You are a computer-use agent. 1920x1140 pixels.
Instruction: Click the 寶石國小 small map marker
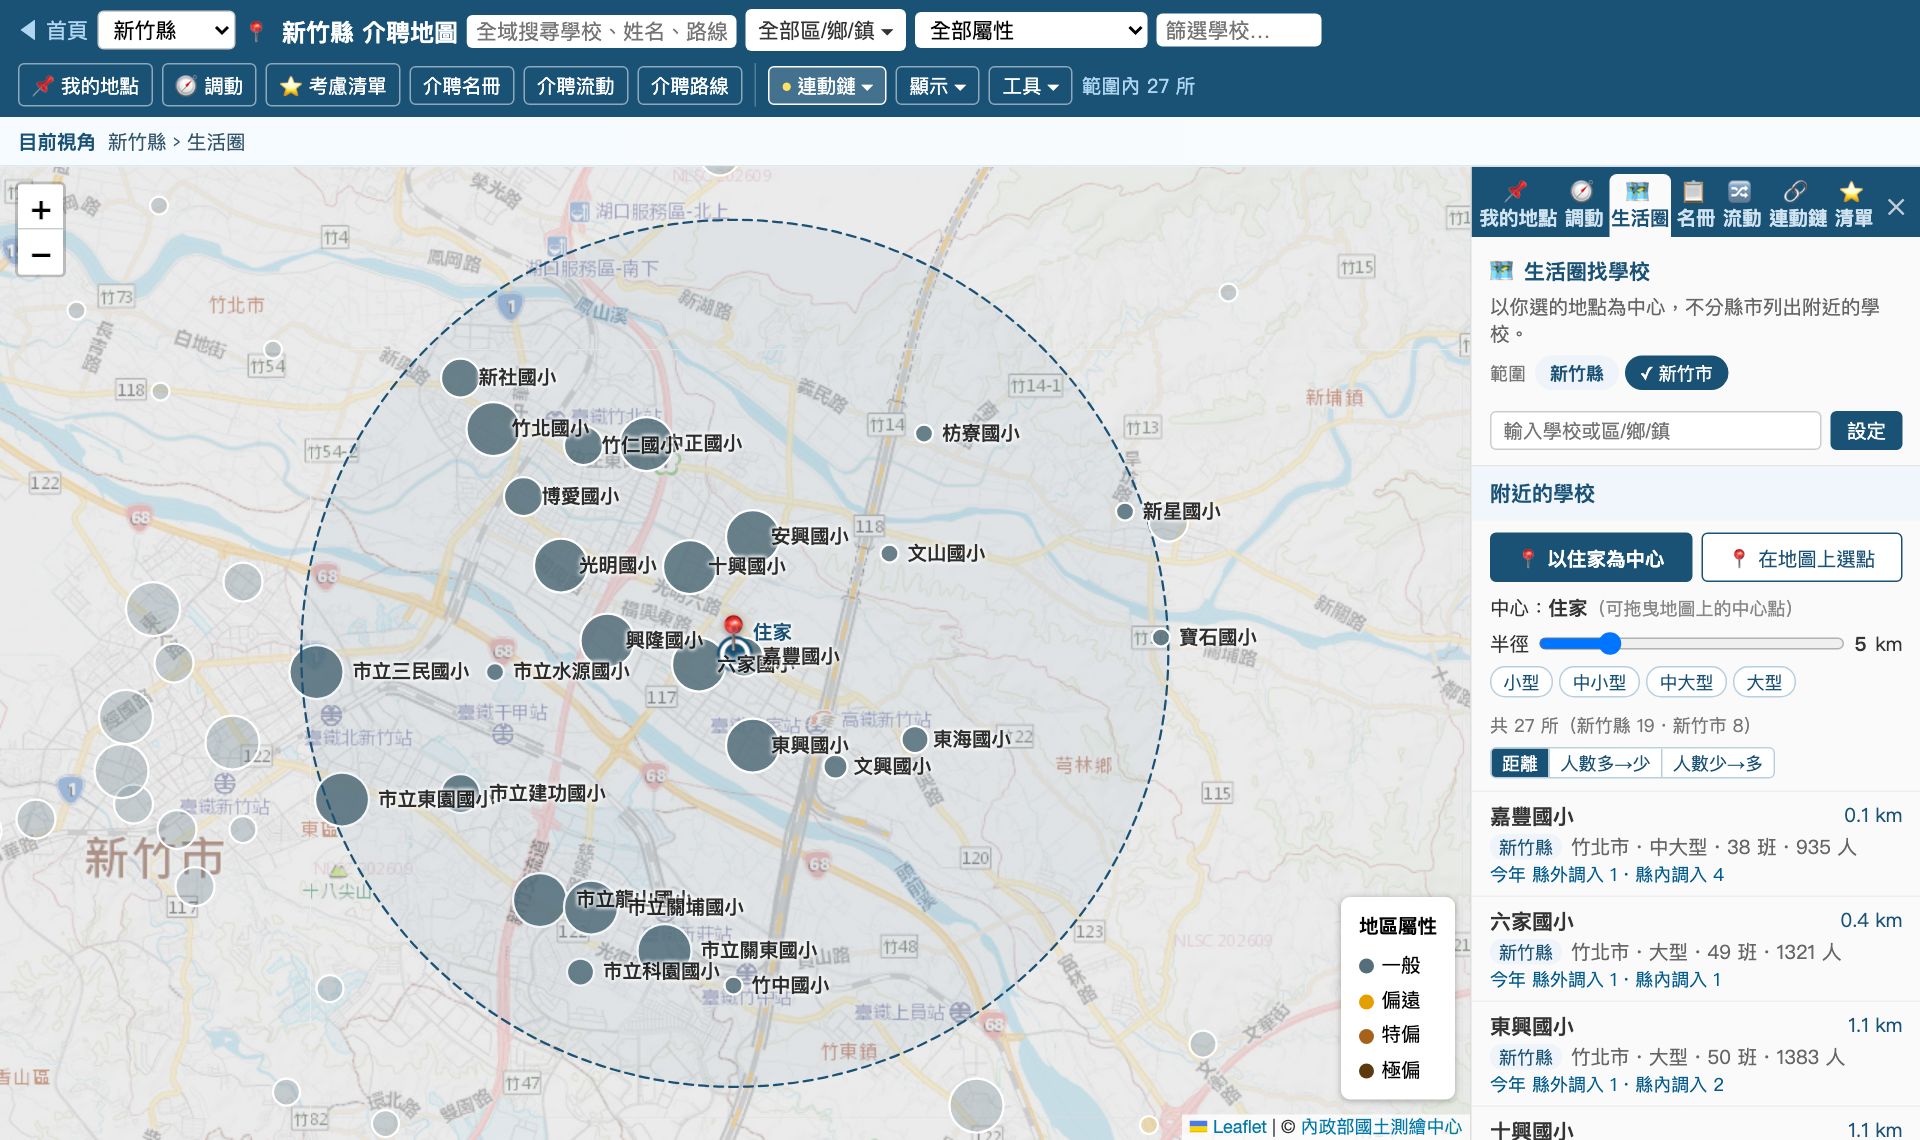coord(1161,638)
